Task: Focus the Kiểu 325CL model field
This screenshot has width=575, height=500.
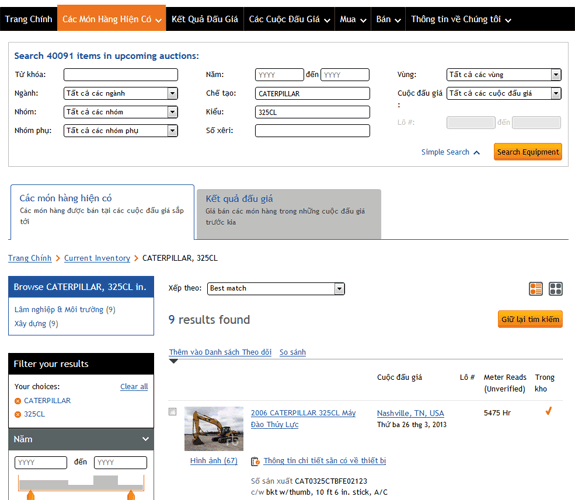Action: point(312,112)
